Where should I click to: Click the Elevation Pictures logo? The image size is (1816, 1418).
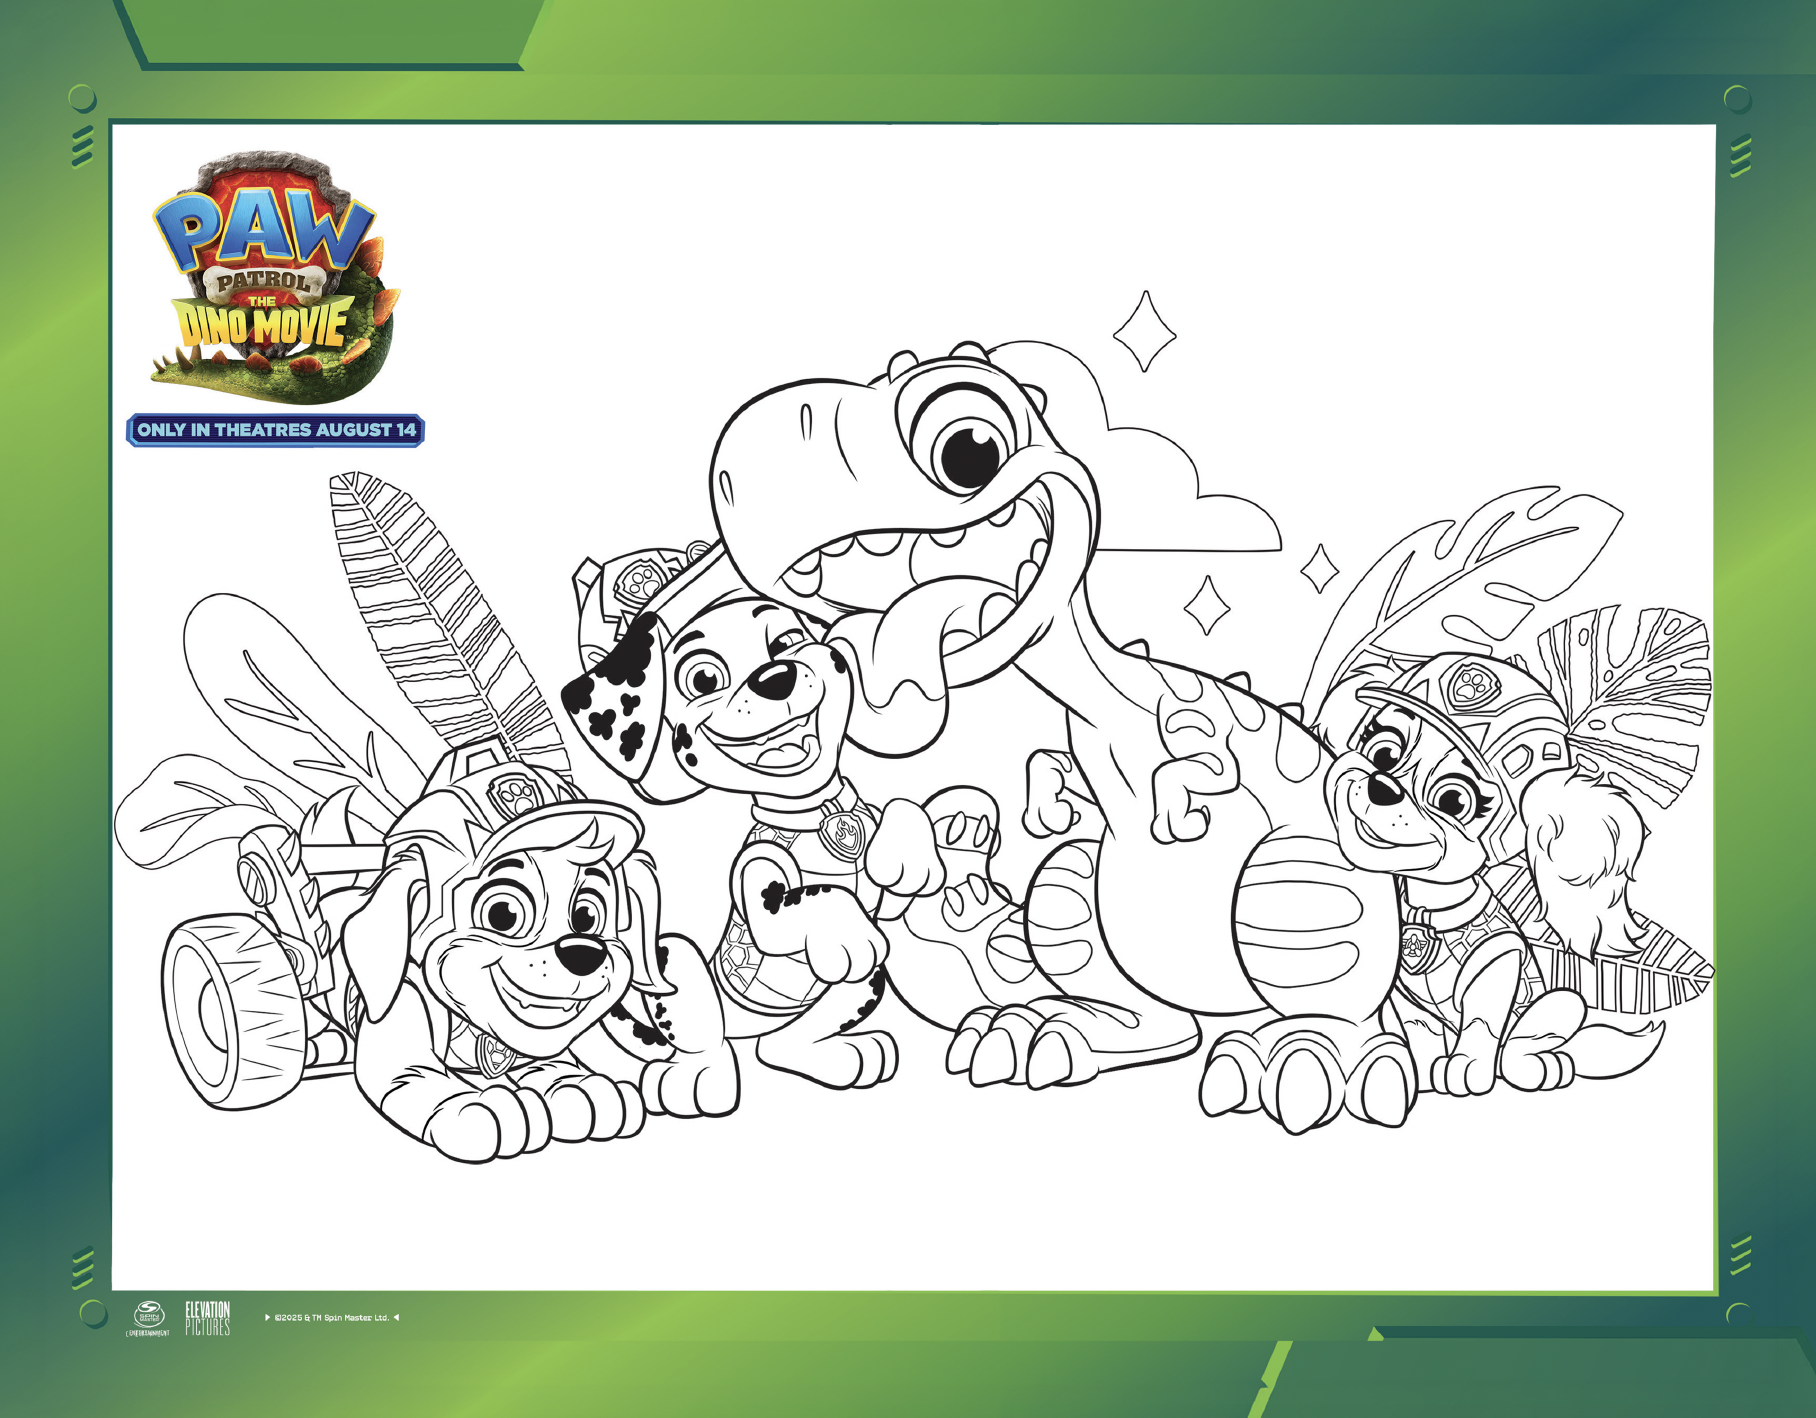tap(208, 1318)
